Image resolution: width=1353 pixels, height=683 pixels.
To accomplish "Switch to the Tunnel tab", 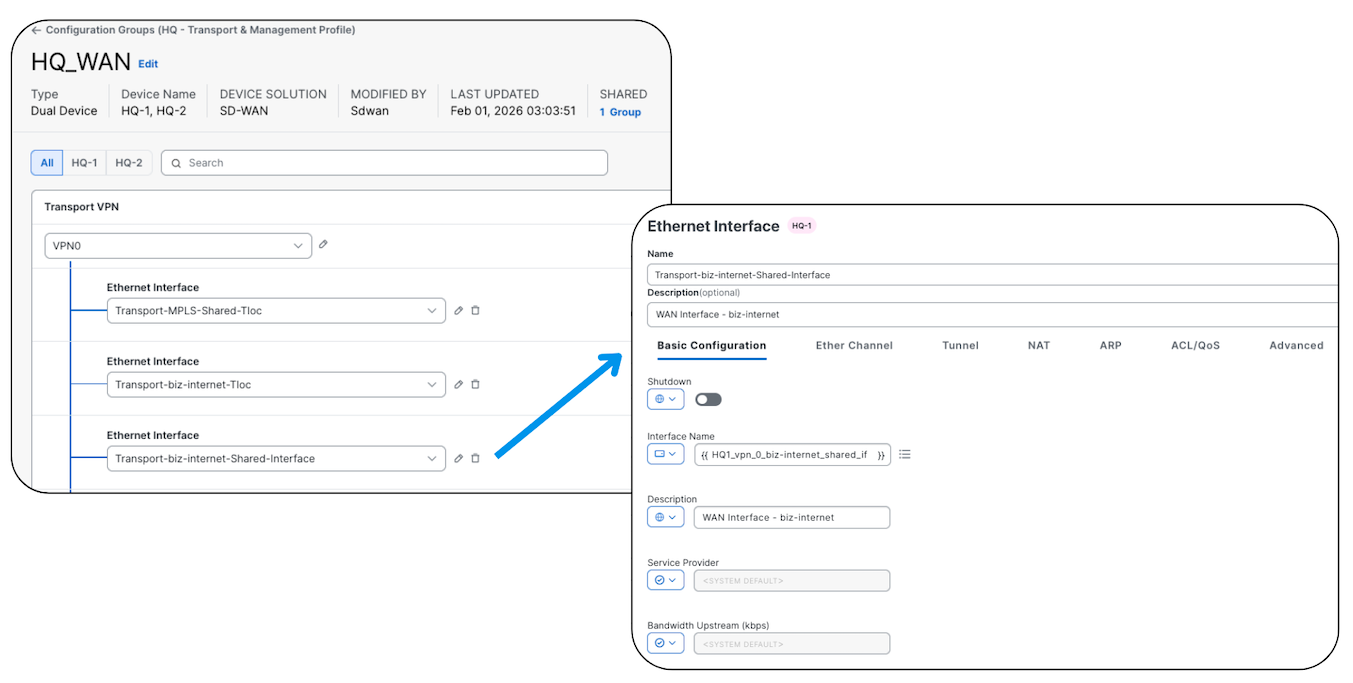I will [960, 345].
